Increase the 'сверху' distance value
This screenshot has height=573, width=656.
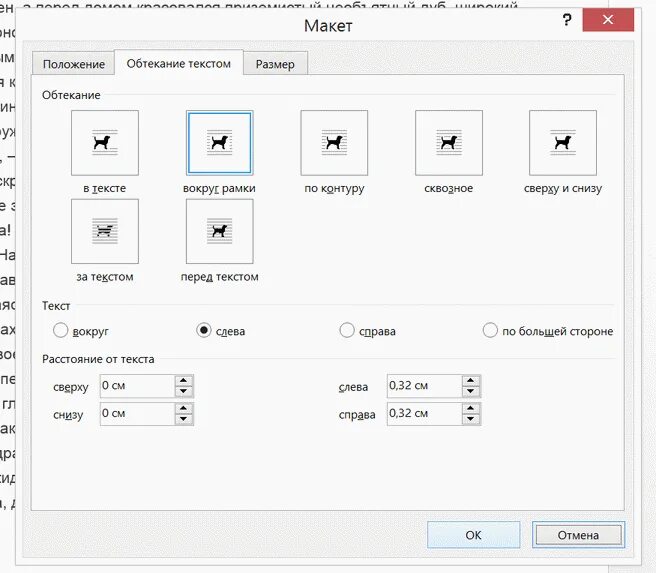[x=183, y=381]
